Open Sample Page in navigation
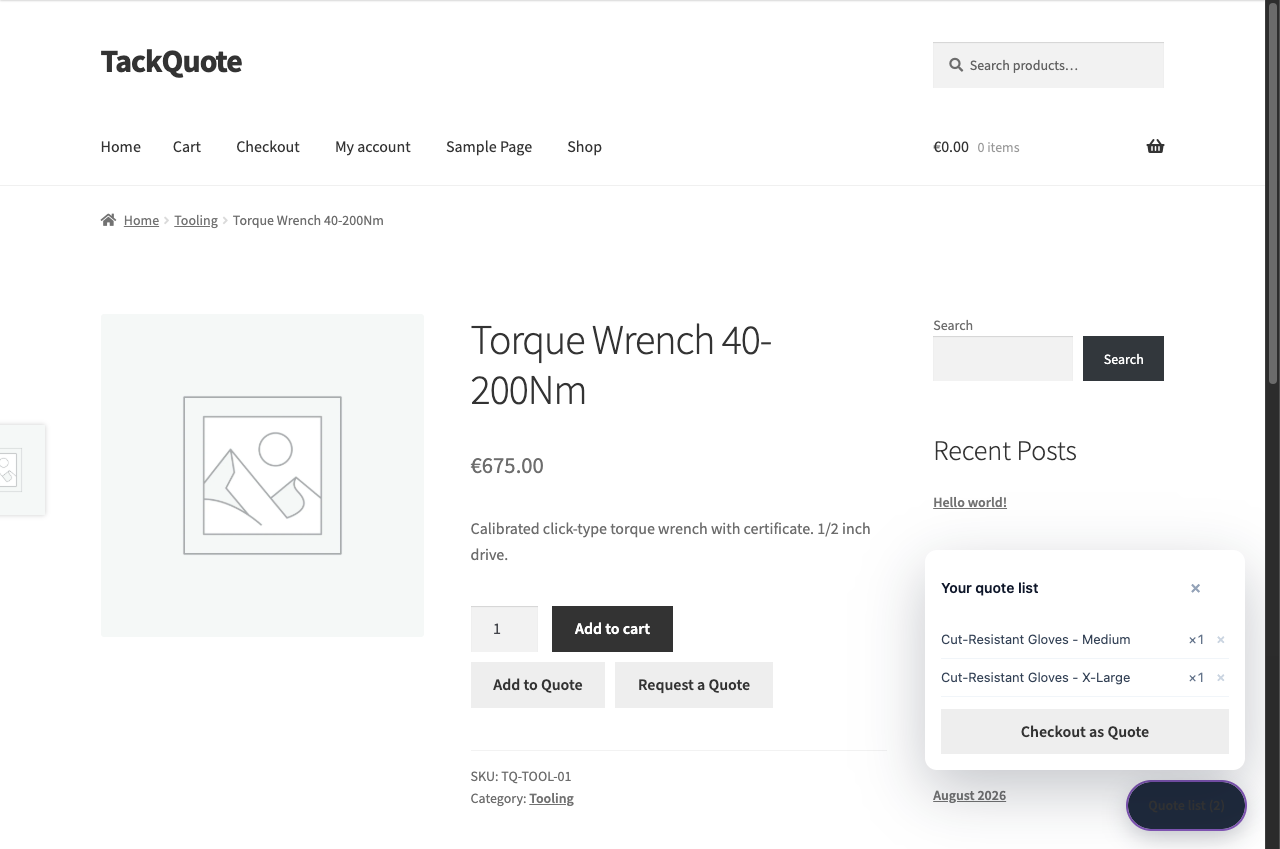Viewport: 1280px width, 849px height. pos(489,147)
